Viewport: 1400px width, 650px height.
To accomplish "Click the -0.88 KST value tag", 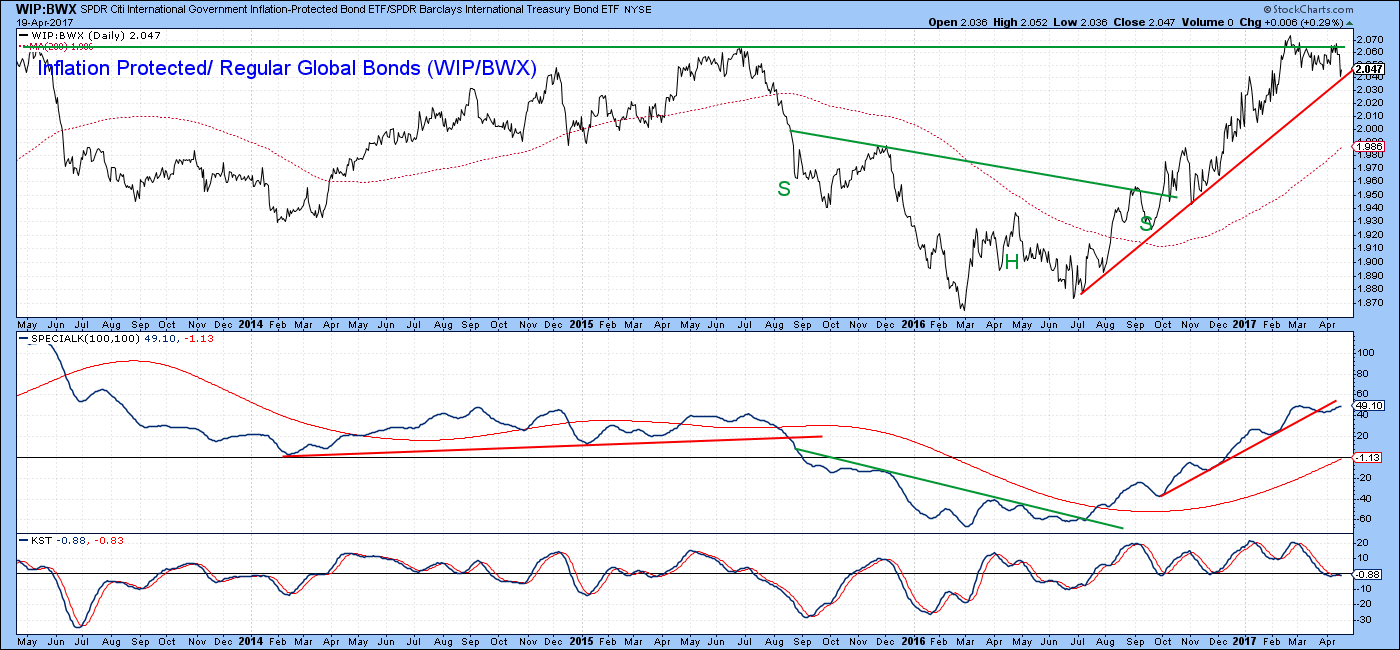I will (1367, 574).
